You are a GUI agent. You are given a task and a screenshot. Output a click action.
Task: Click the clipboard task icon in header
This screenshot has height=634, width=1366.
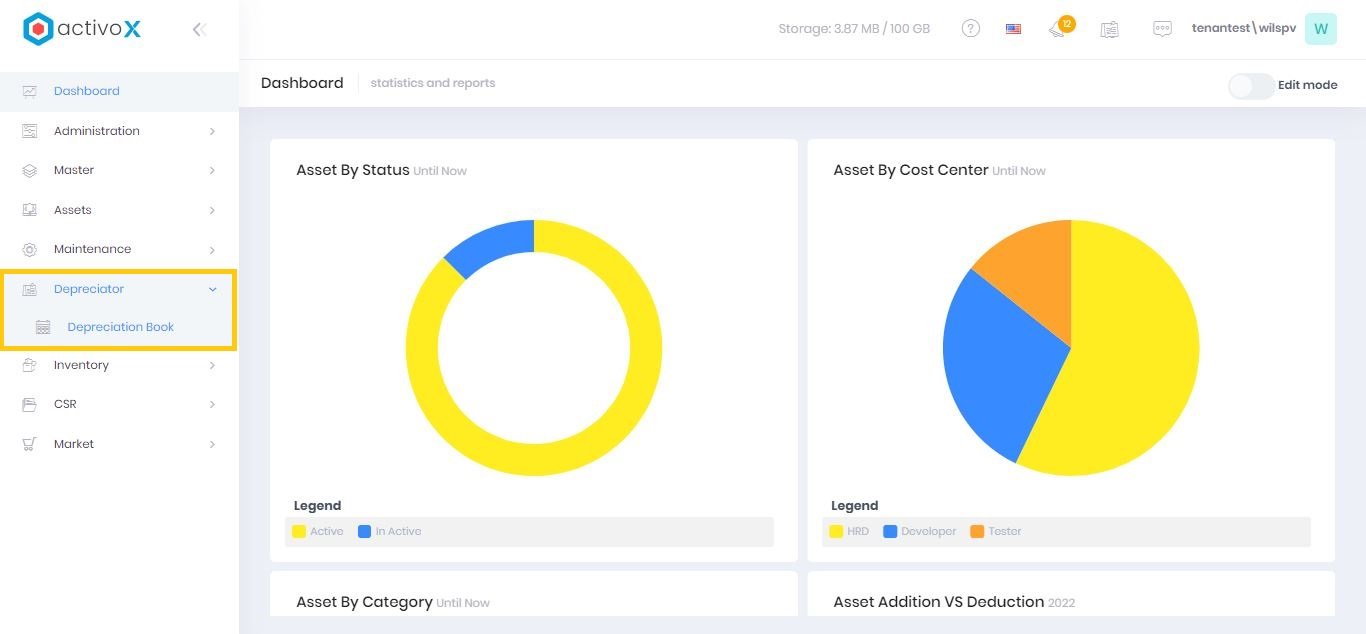click(1109, 29)
